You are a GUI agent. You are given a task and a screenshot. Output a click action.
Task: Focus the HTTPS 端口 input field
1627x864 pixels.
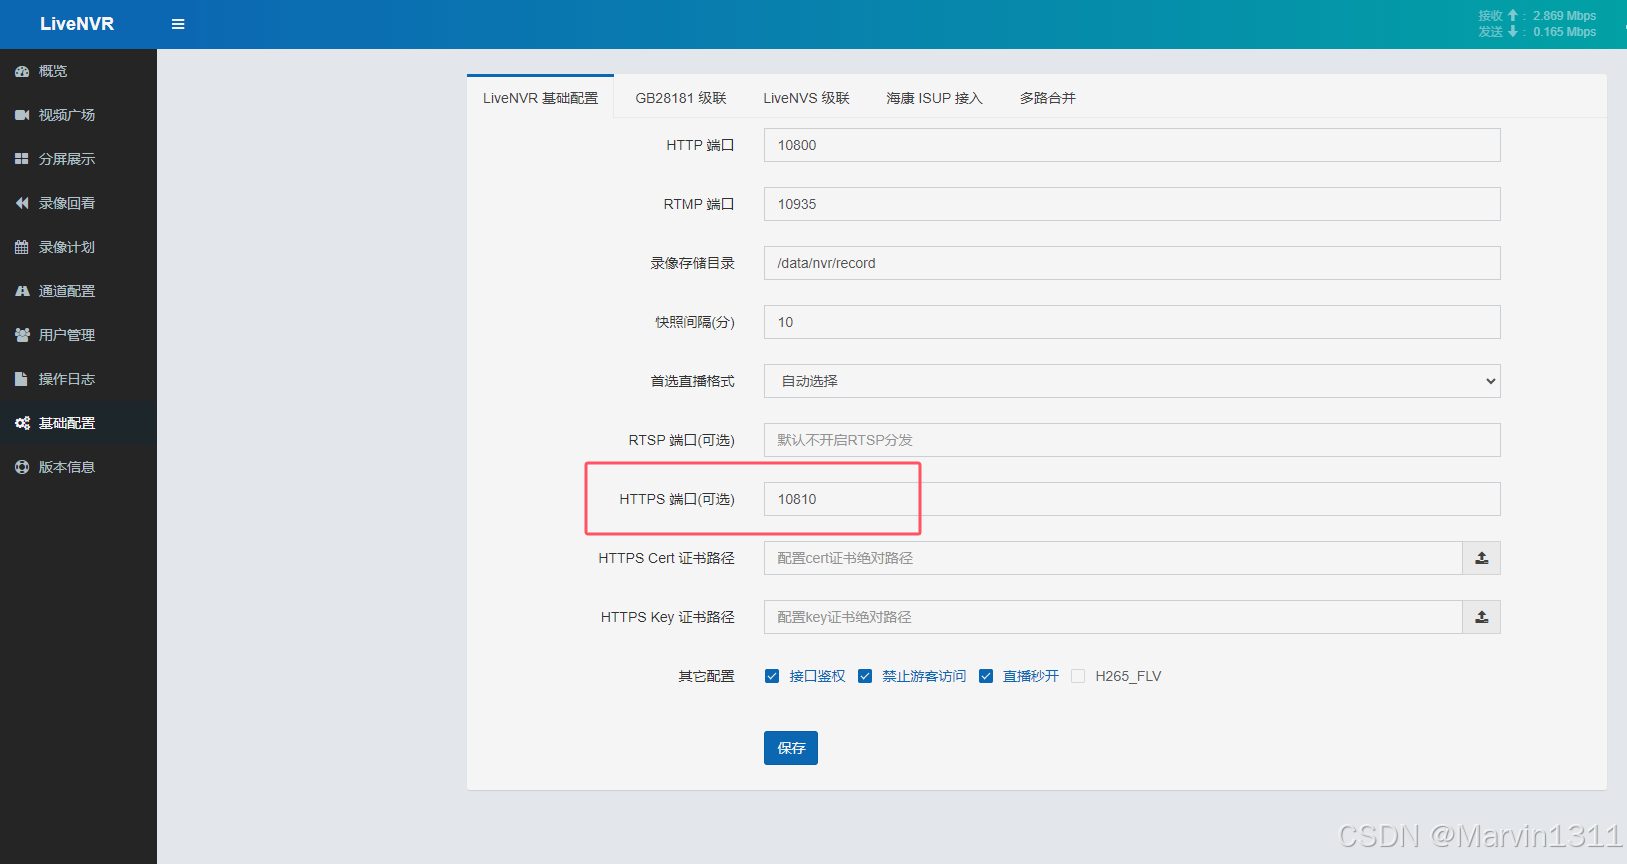pyautogui.click(x=1132, y=499)
